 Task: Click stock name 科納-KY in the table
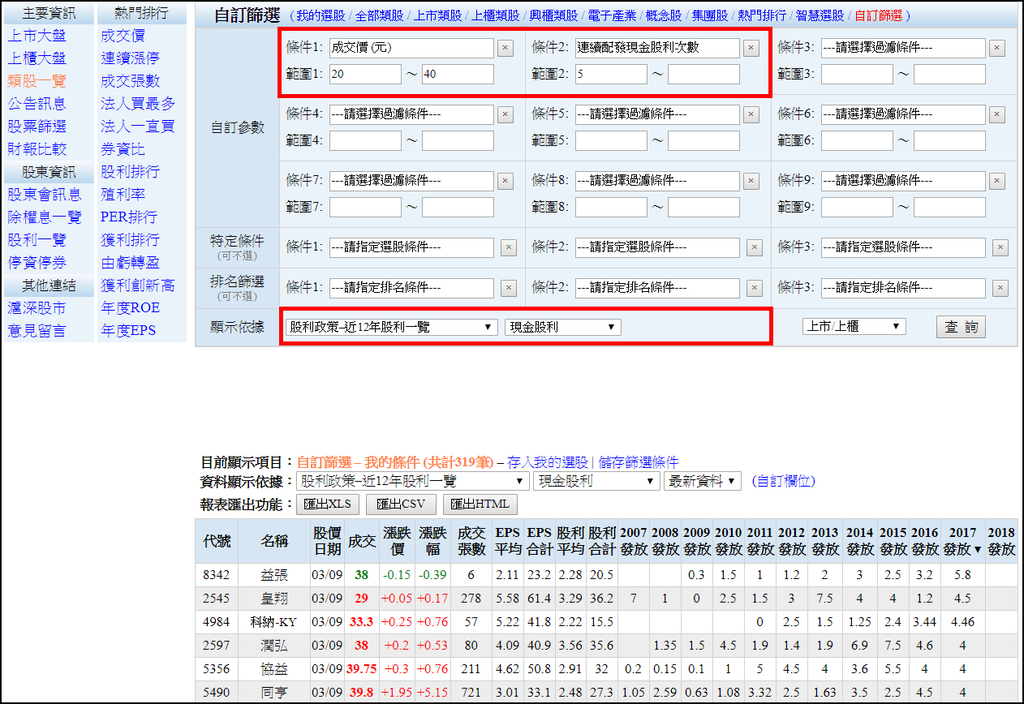pos(274,622)
